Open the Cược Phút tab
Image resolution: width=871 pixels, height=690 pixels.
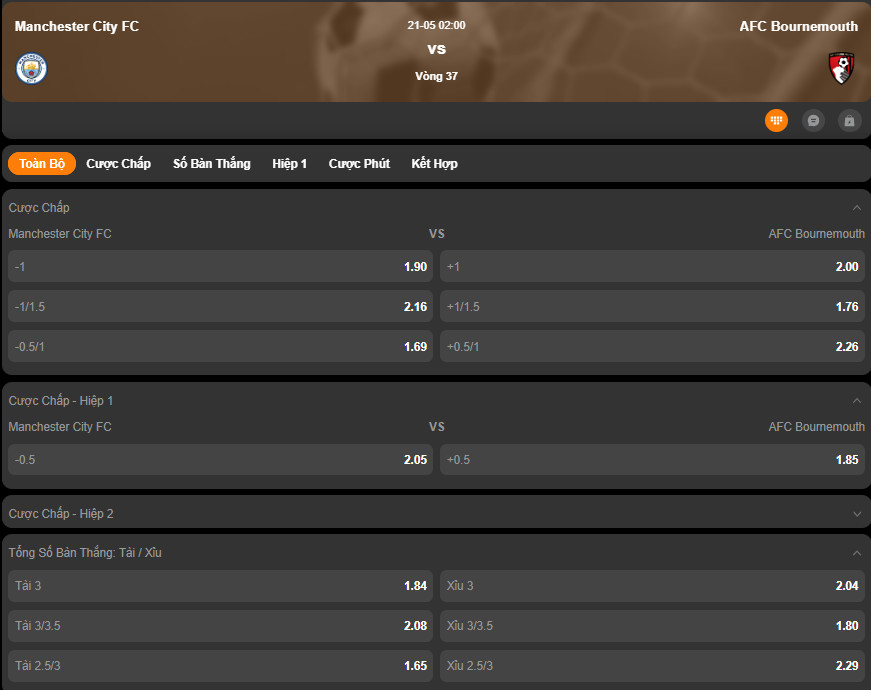[x=359, y=163]
